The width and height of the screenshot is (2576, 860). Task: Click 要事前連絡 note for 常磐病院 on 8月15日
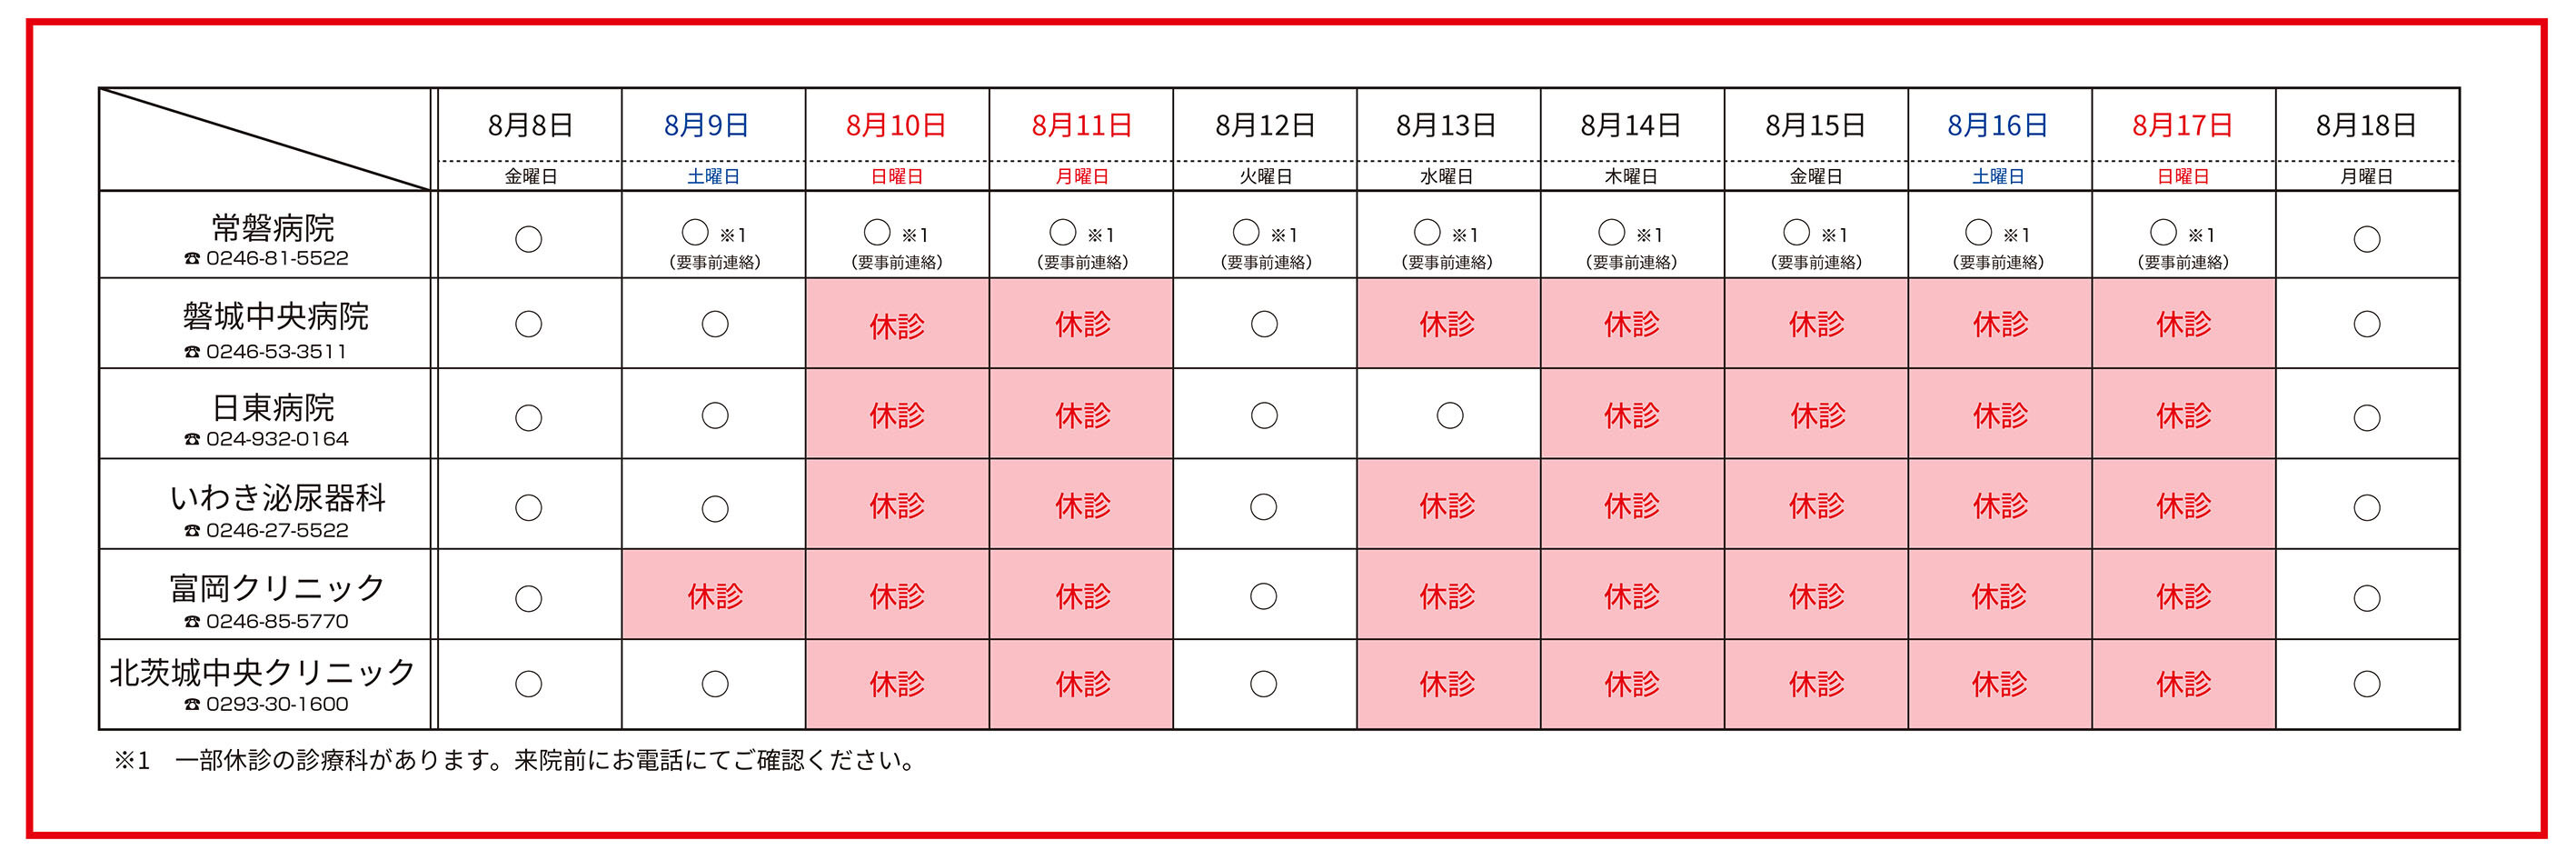1816,263
